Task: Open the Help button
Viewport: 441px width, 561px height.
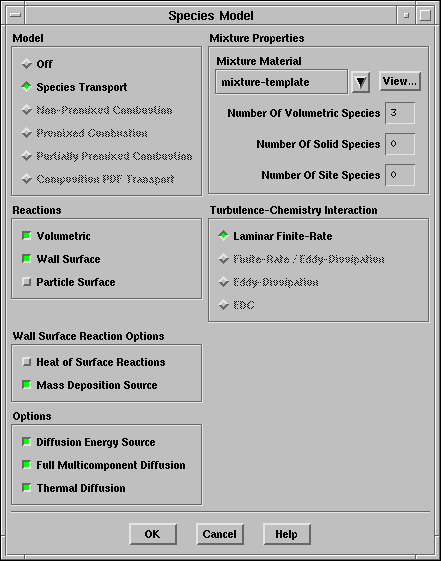Action: click(x=286, y=534)
